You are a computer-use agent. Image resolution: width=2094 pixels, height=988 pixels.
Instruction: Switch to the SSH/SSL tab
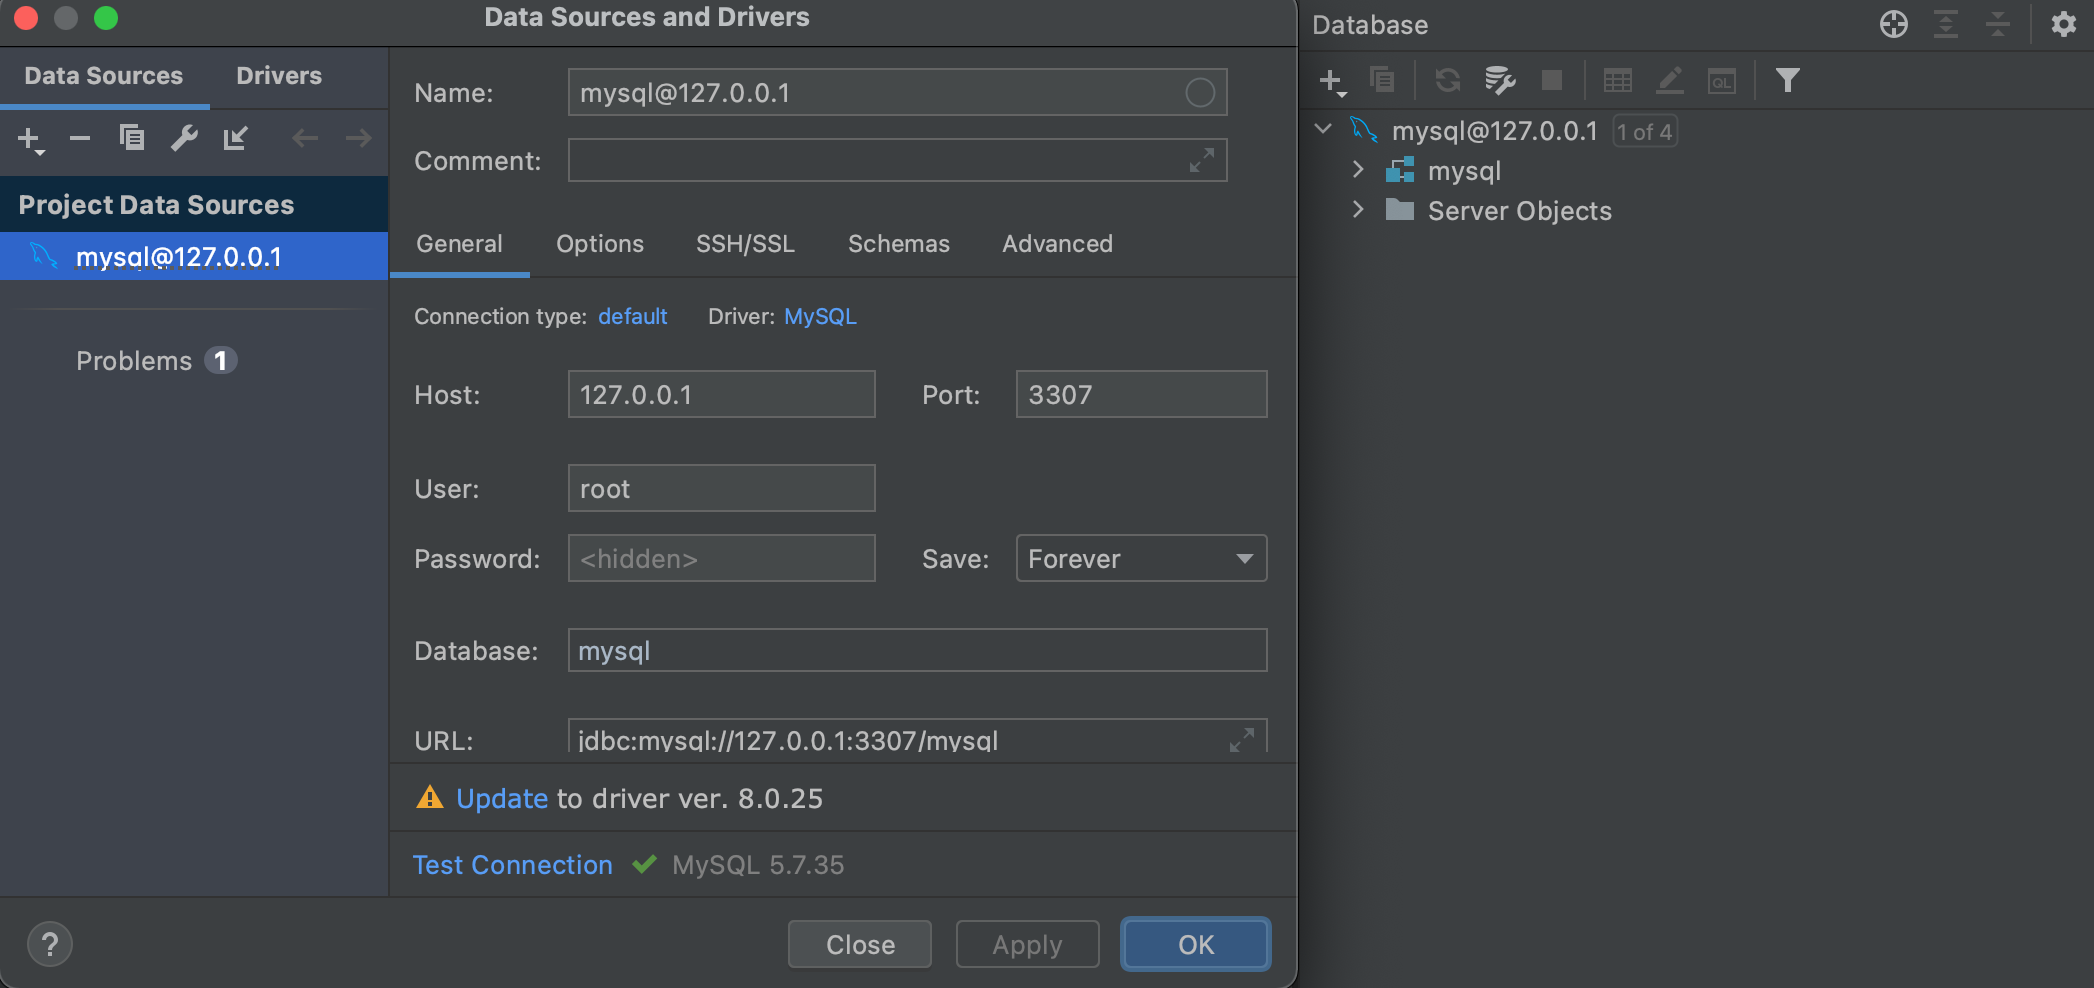(745, 244)
